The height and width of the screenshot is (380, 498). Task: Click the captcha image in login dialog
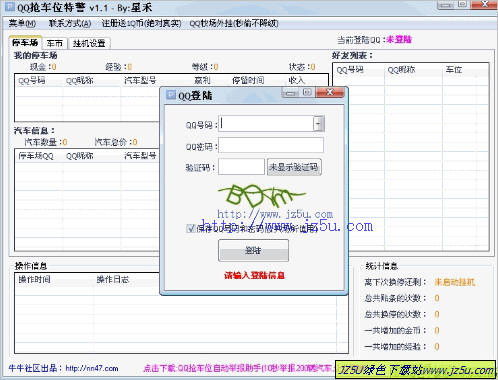click(x=262, y=196)
